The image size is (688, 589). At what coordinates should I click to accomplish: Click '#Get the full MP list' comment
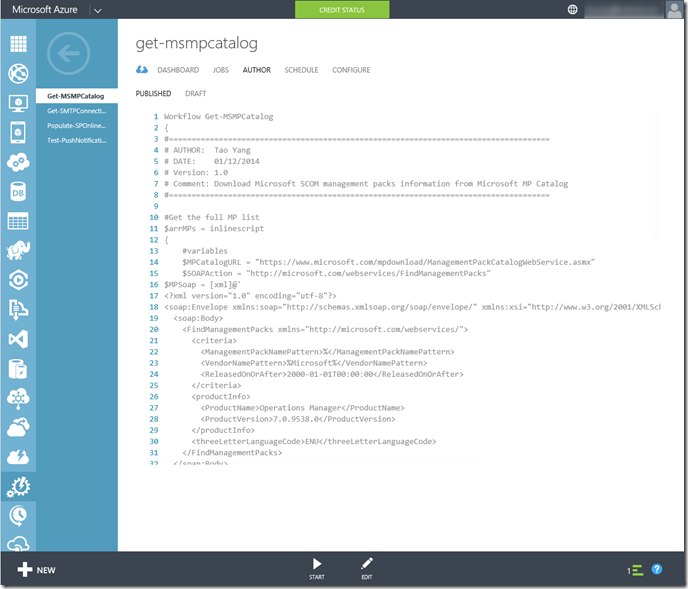click(x=211, y=217)
